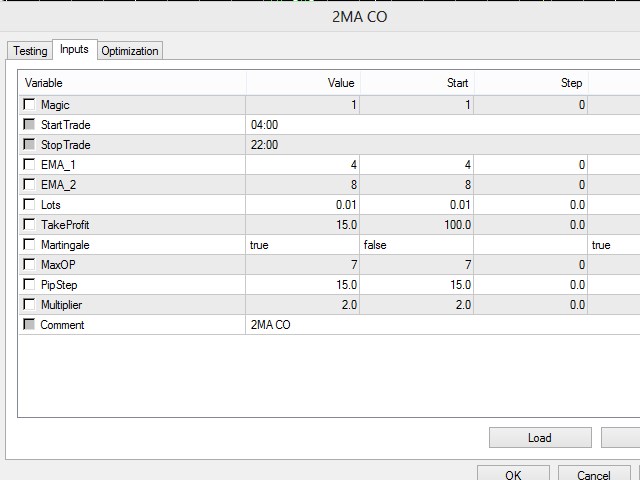The image size is (640, 480).
Task: Edit the EMA_1 value cell 4
Action: (x=302, y=165)
